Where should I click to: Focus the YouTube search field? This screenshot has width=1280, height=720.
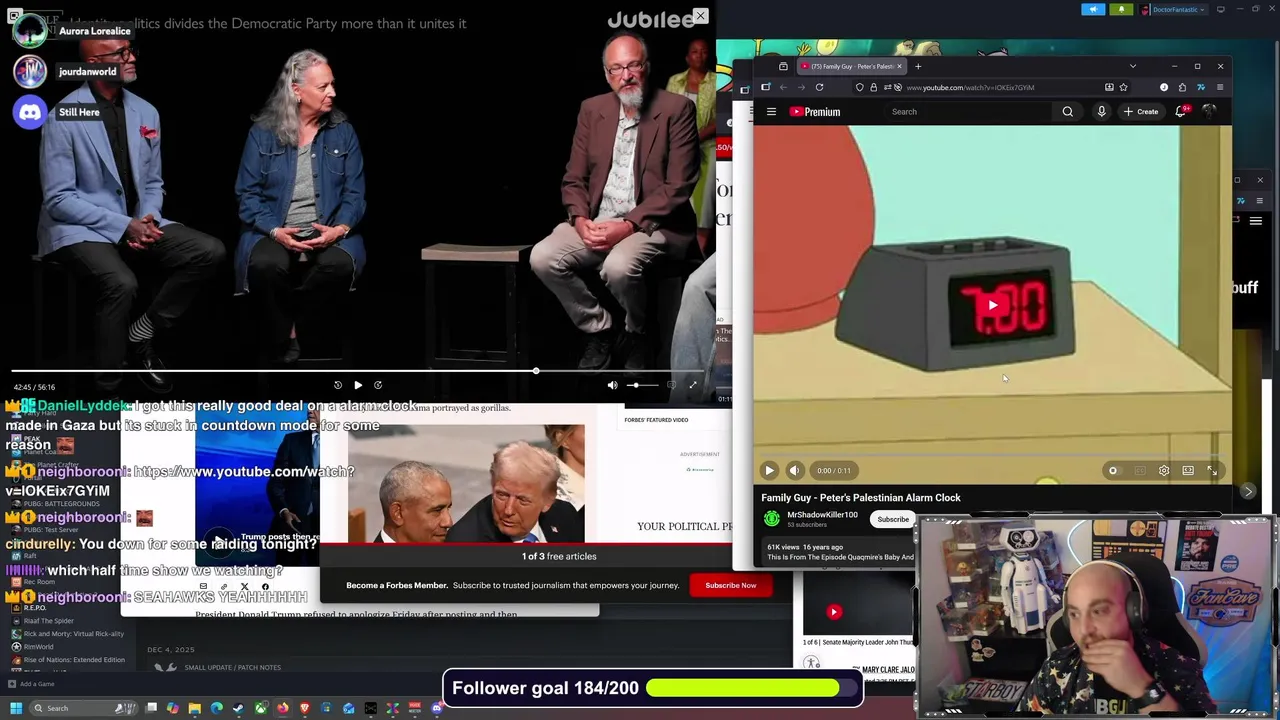coord(968,112)
